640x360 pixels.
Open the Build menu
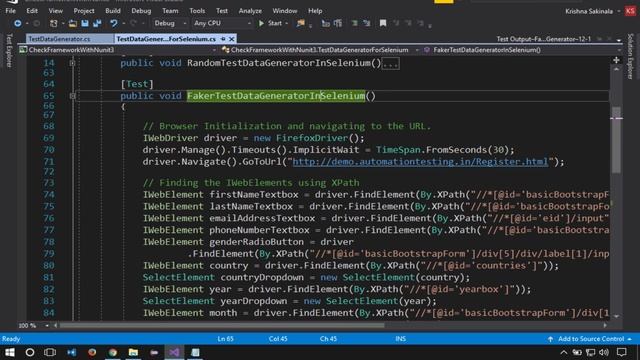pos(113,11)
